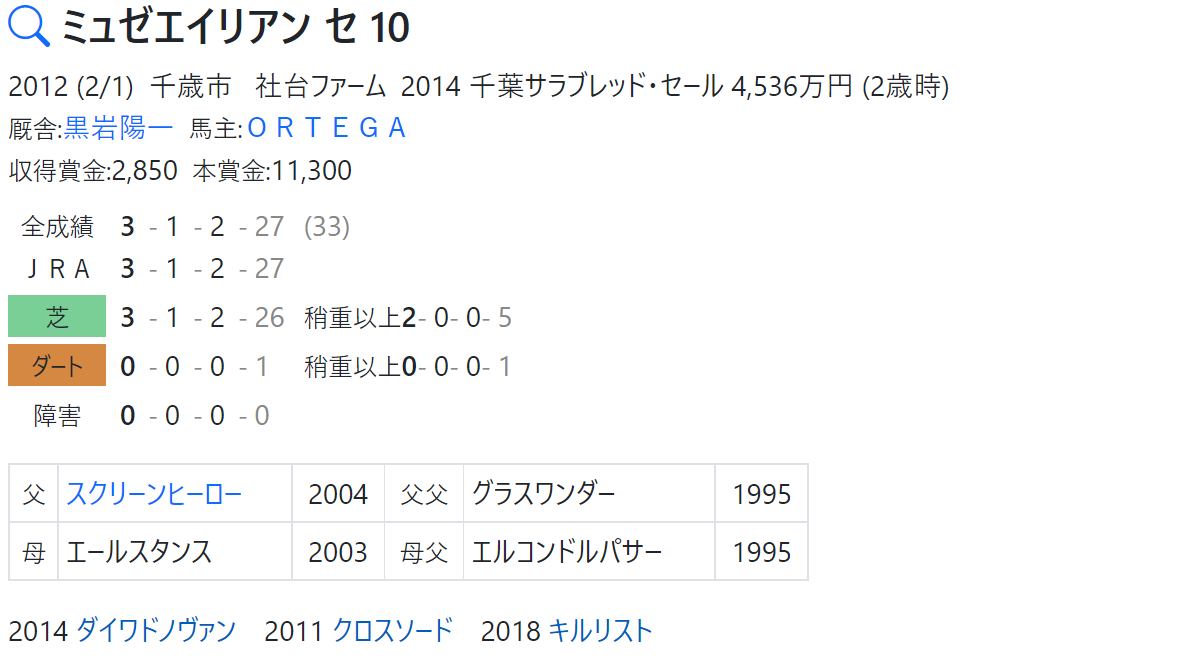Click the 千葉サラブレッド・セール sale text

pyautogui.click(x=596, y=86)
